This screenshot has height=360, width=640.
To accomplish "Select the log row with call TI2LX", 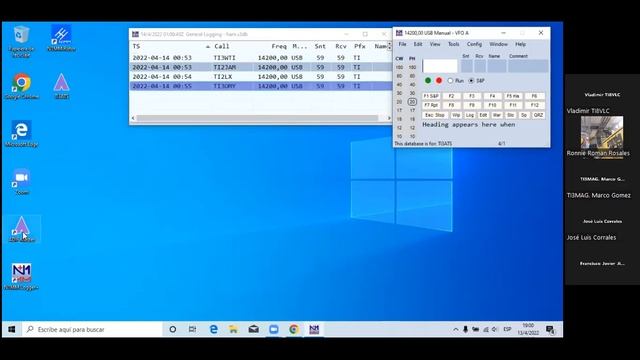I will pyautogui.click(x=260, y=77).
